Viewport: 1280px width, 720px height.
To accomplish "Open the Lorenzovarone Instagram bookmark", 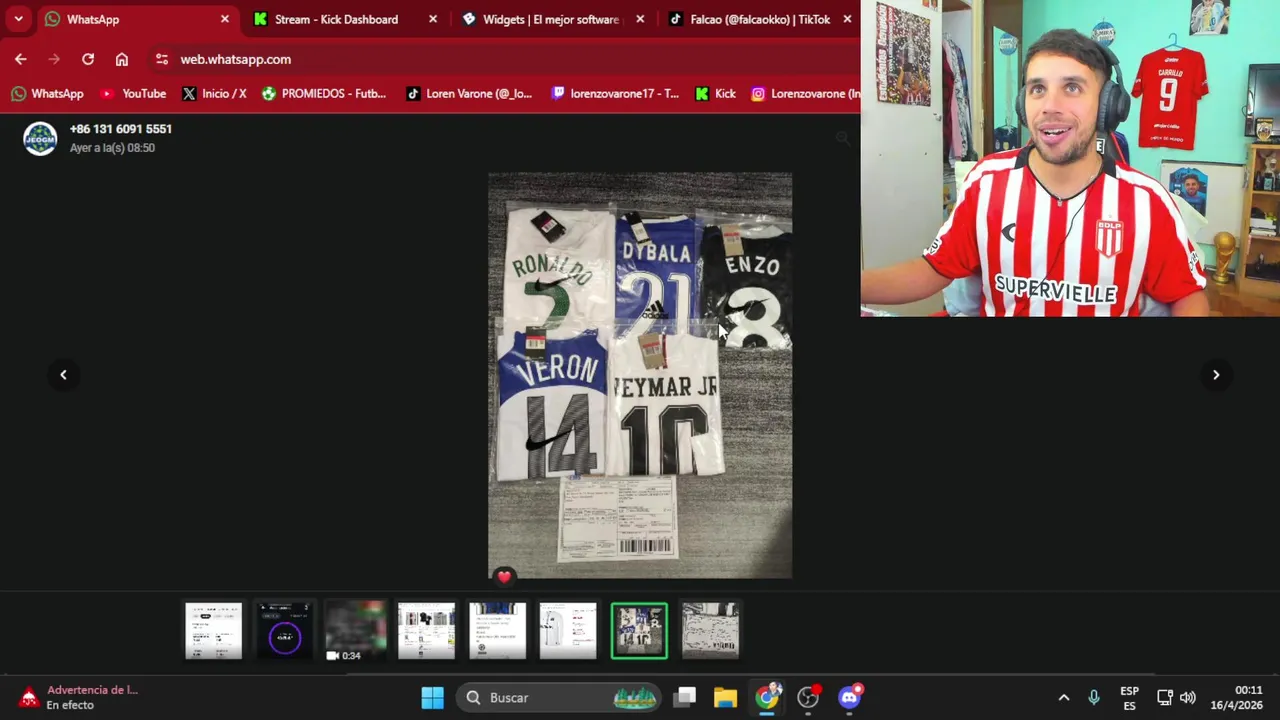I will point(805,94).
